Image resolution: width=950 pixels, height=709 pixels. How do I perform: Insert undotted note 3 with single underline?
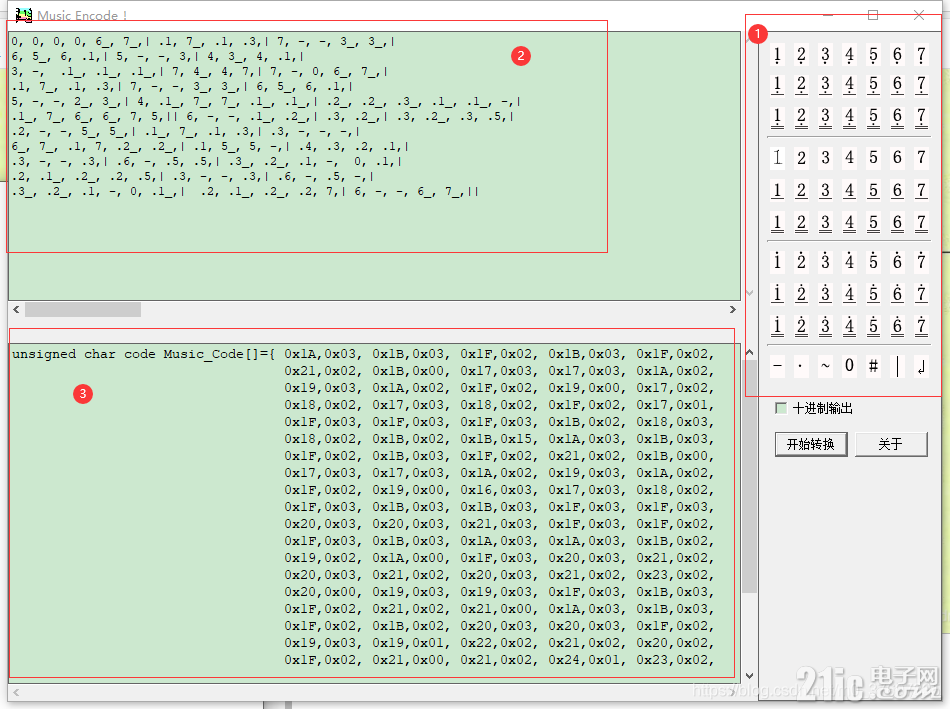click(825, 190)
